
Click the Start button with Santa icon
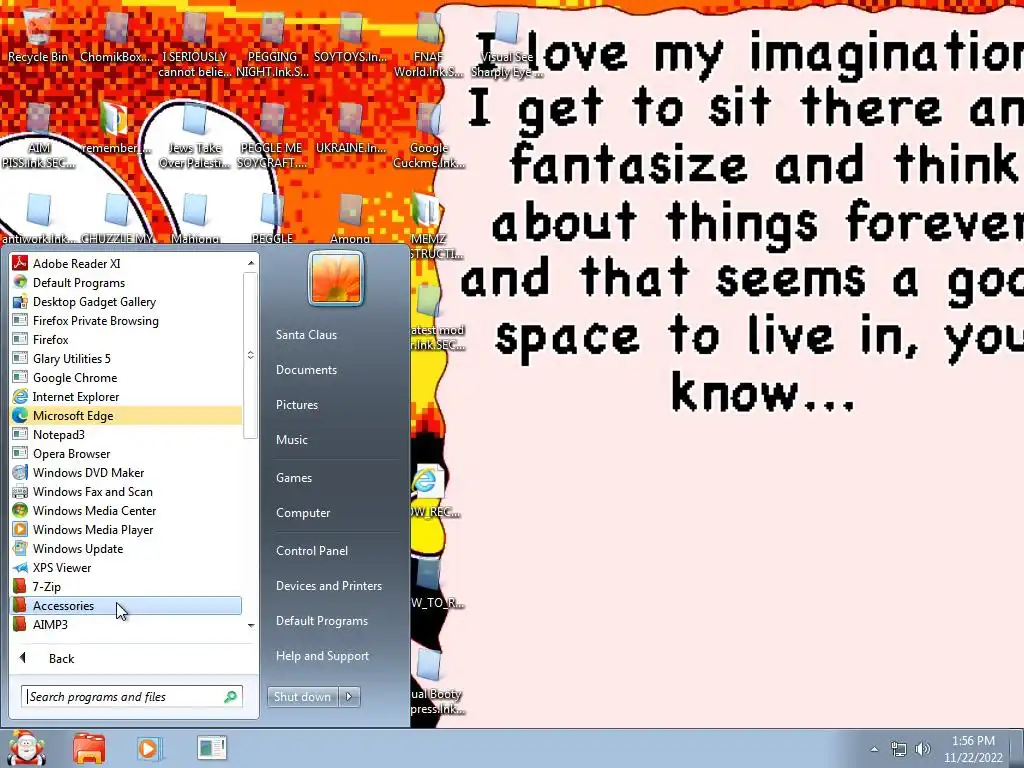point(26,748)
